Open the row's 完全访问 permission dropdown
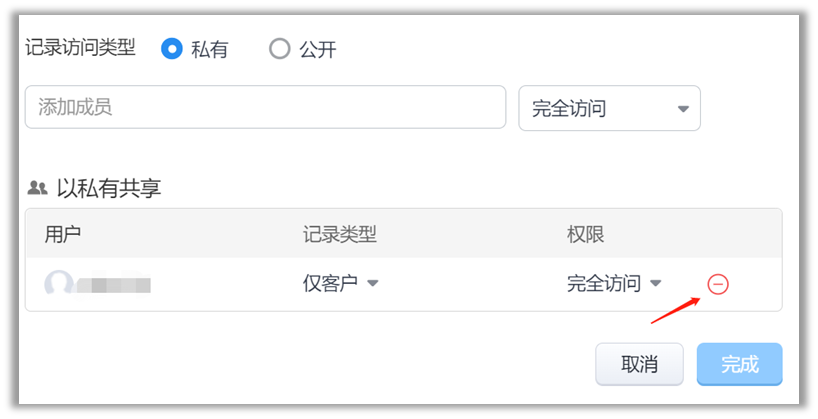 pos(614,283)
